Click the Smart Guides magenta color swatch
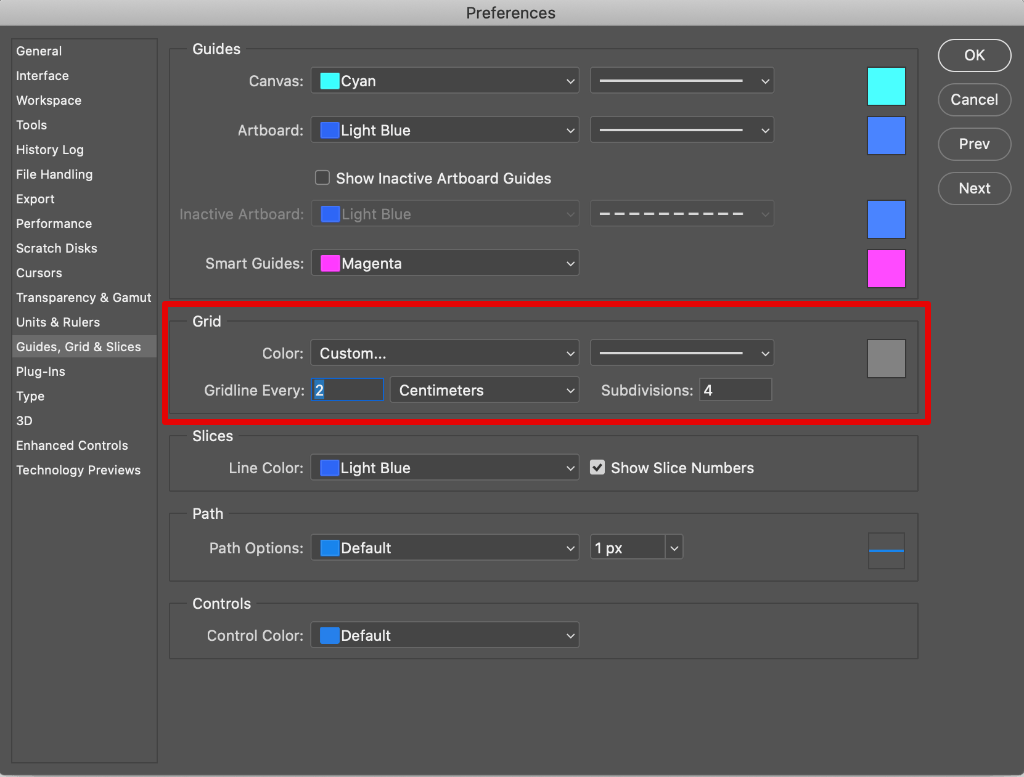The image size is (1024, 777). (886, 269)
